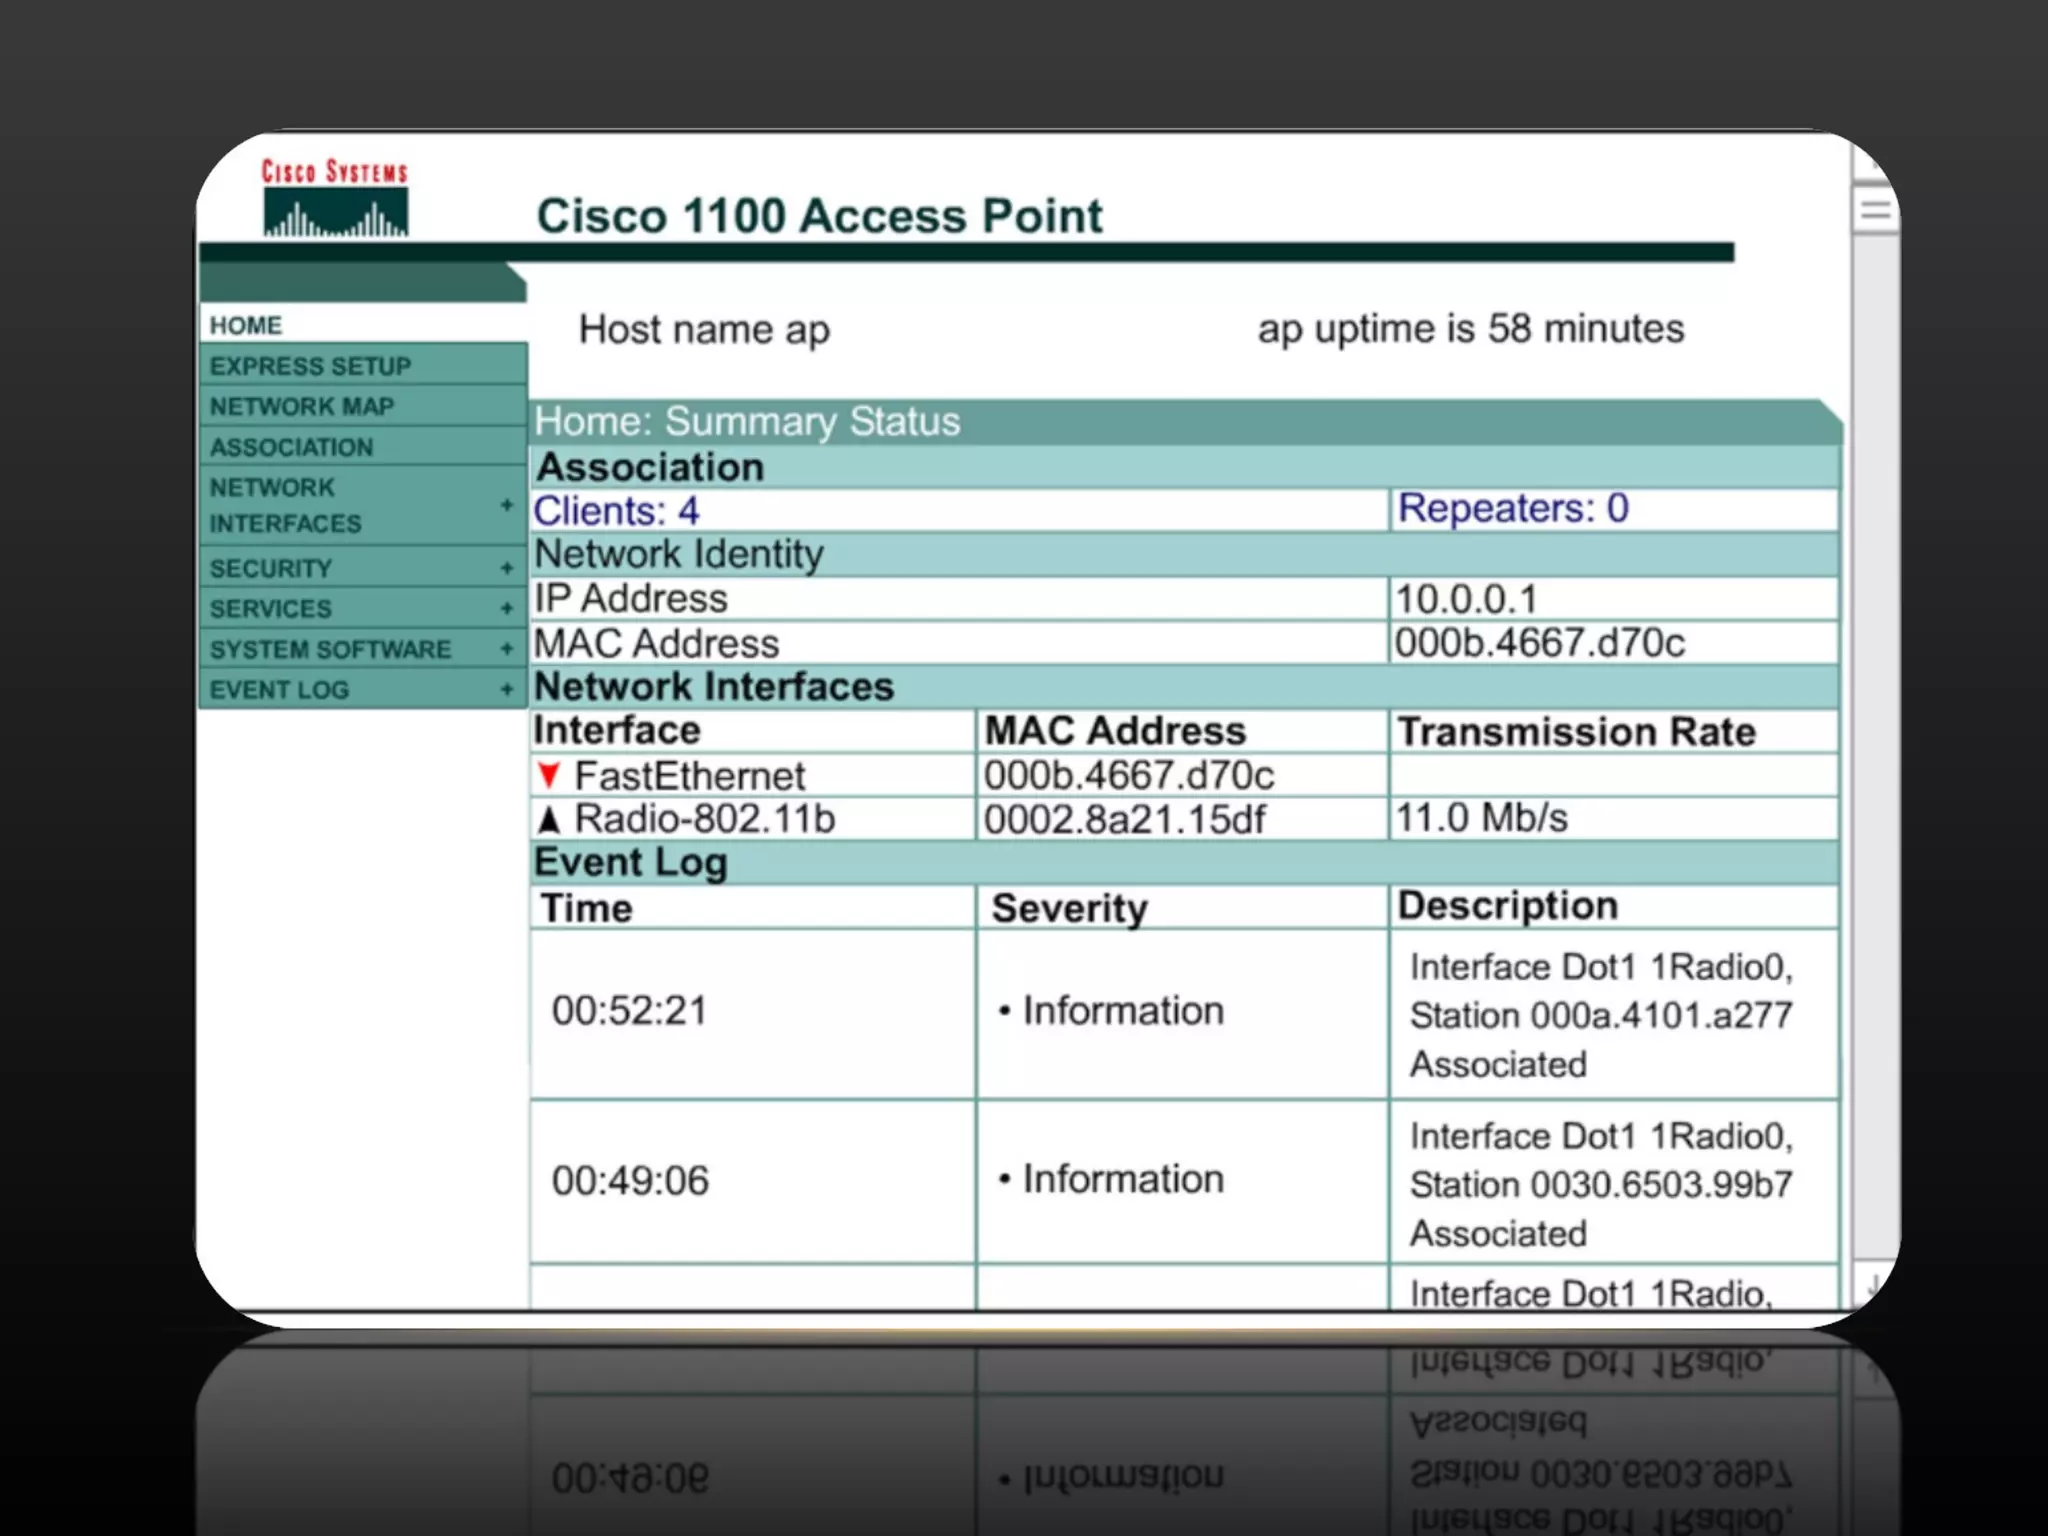Follow the Clients: 4 link
Screen dimensions: 2048x1536
(616, 511)
